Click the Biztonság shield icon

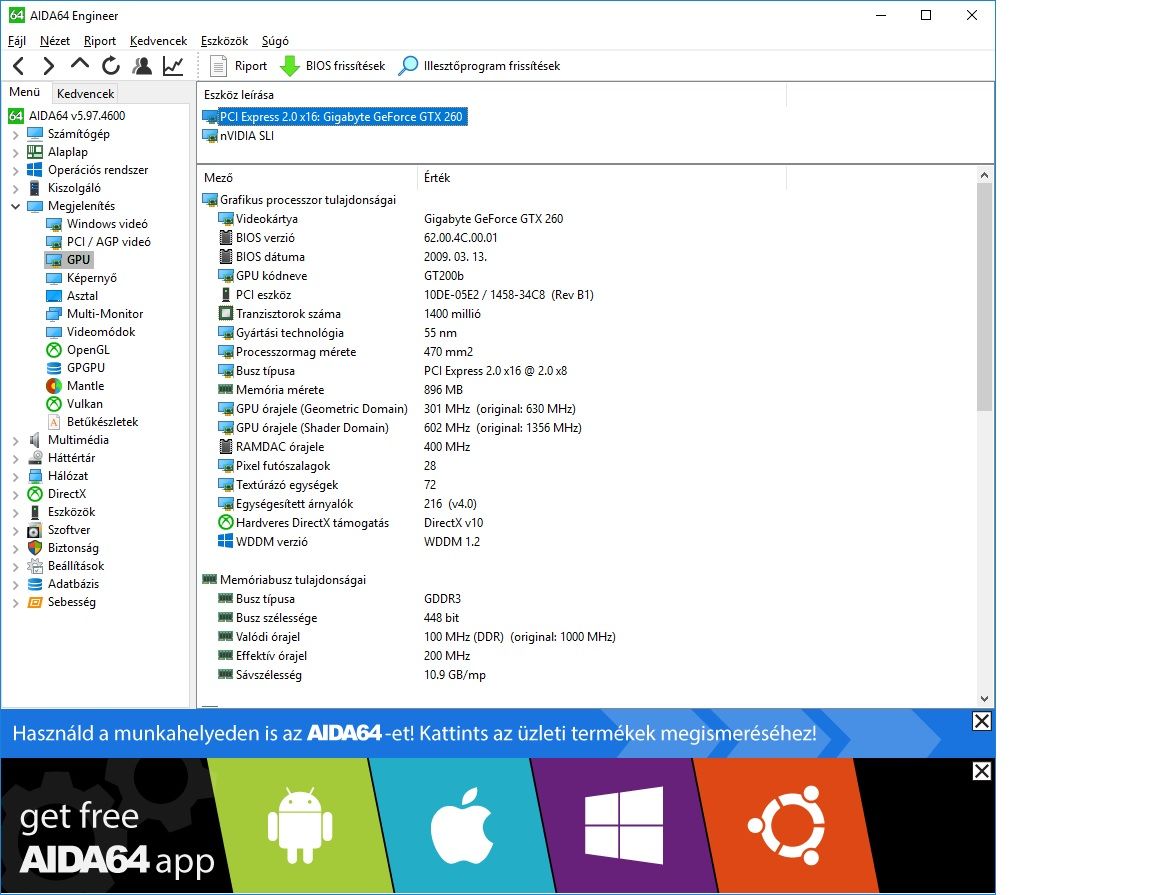(35, 548)
